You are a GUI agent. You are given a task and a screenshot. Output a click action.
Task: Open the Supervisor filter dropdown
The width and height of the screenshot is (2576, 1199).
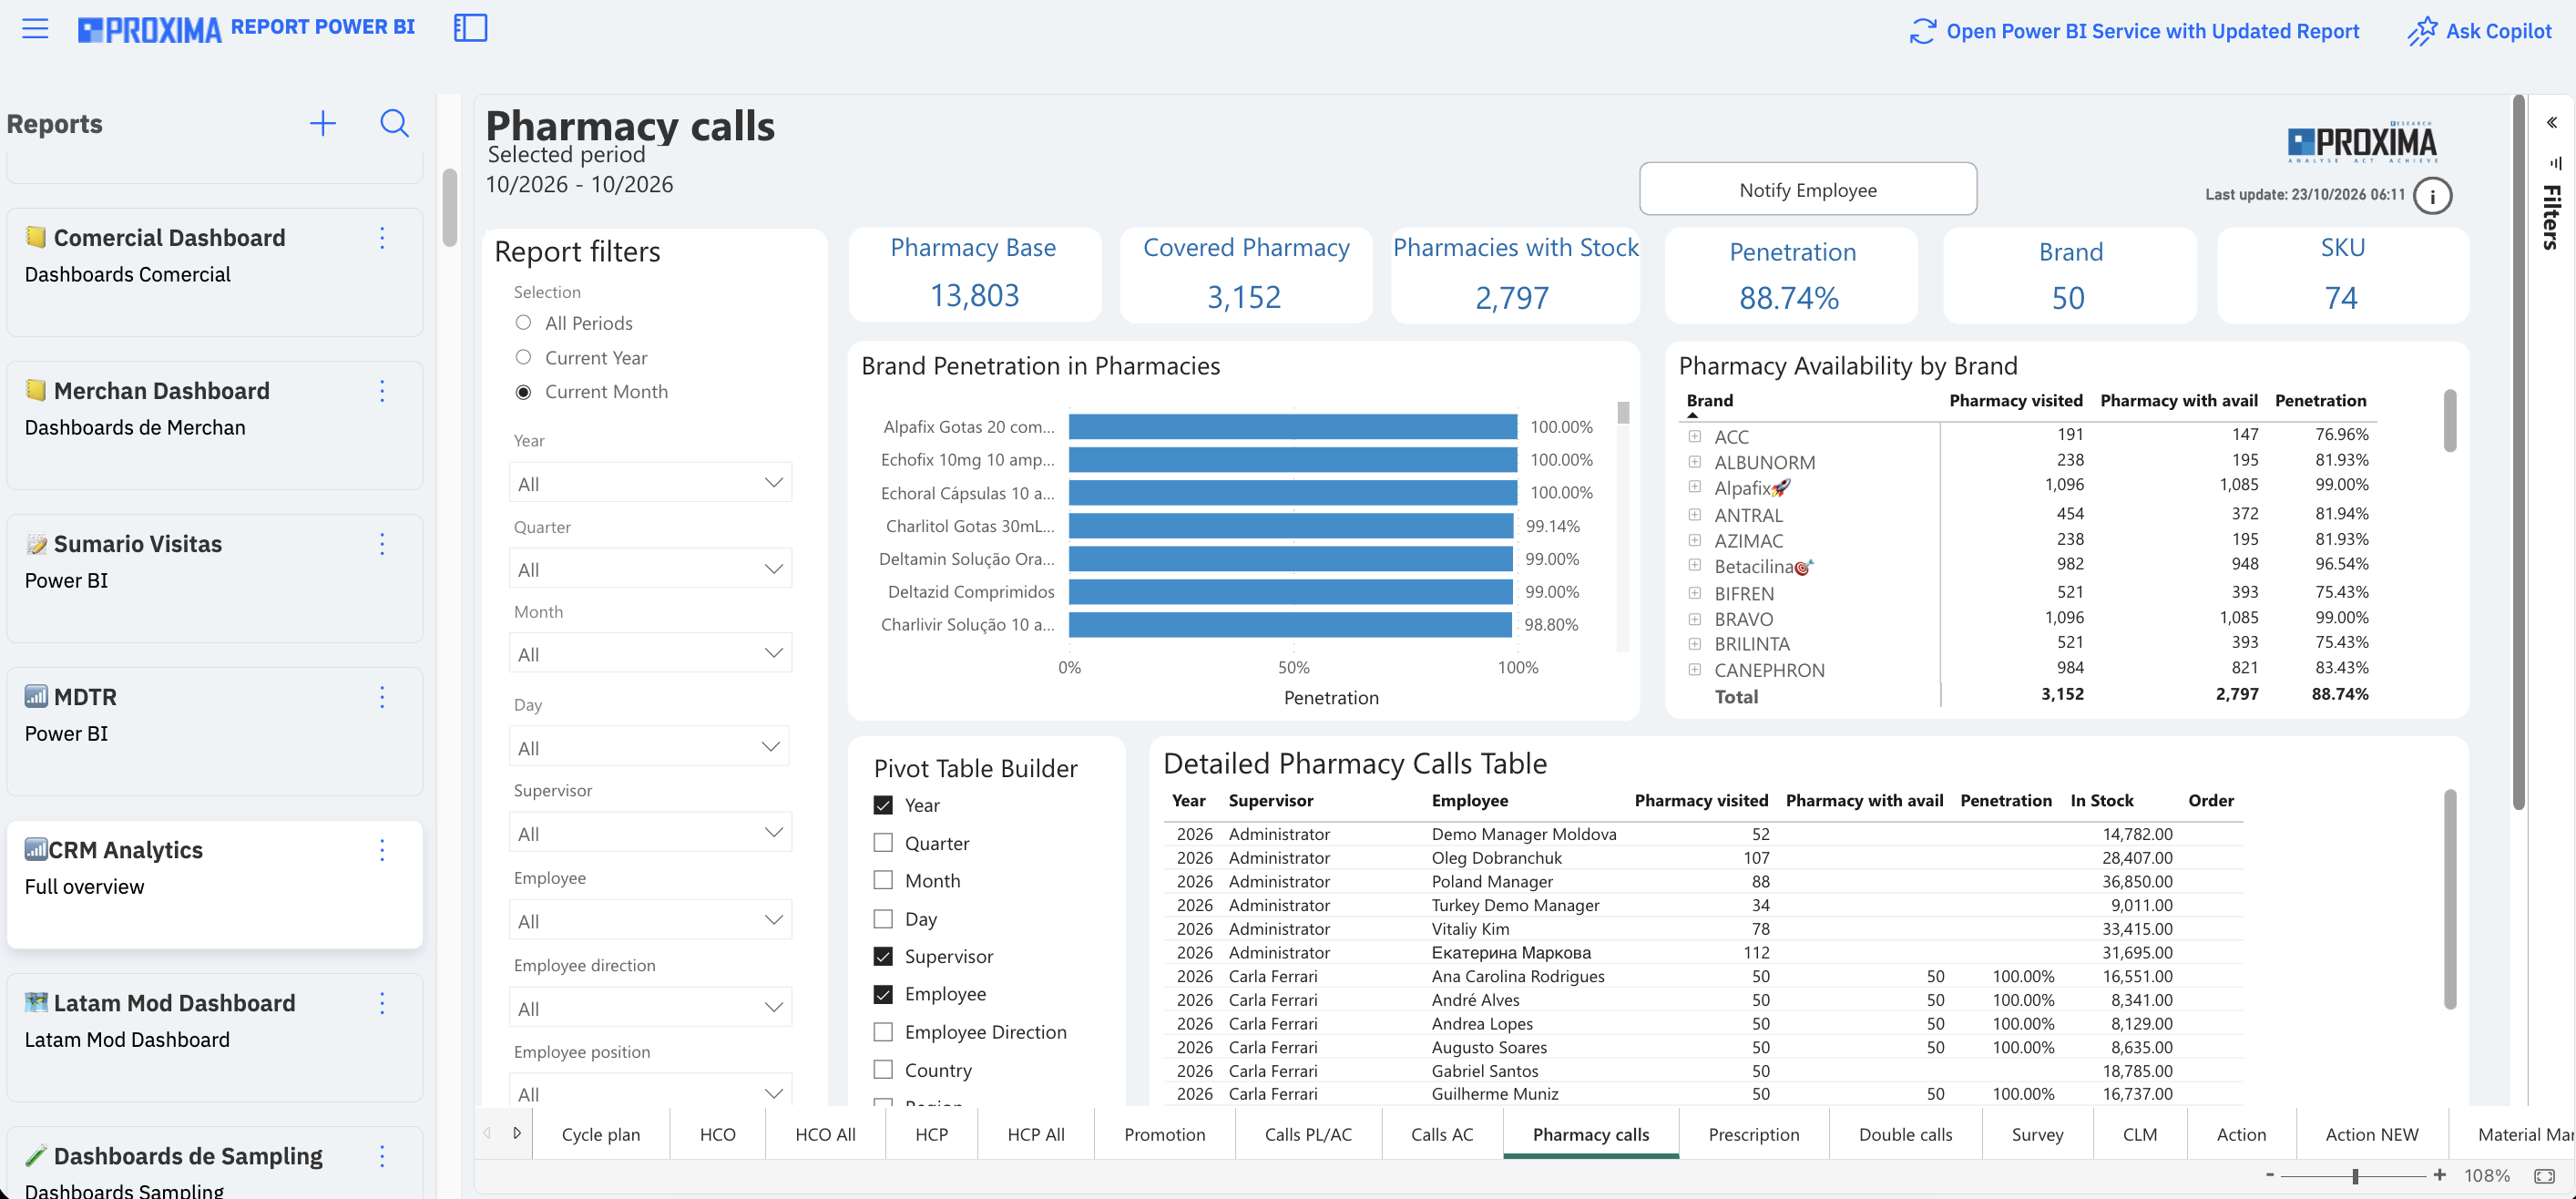tap(650, 832)
